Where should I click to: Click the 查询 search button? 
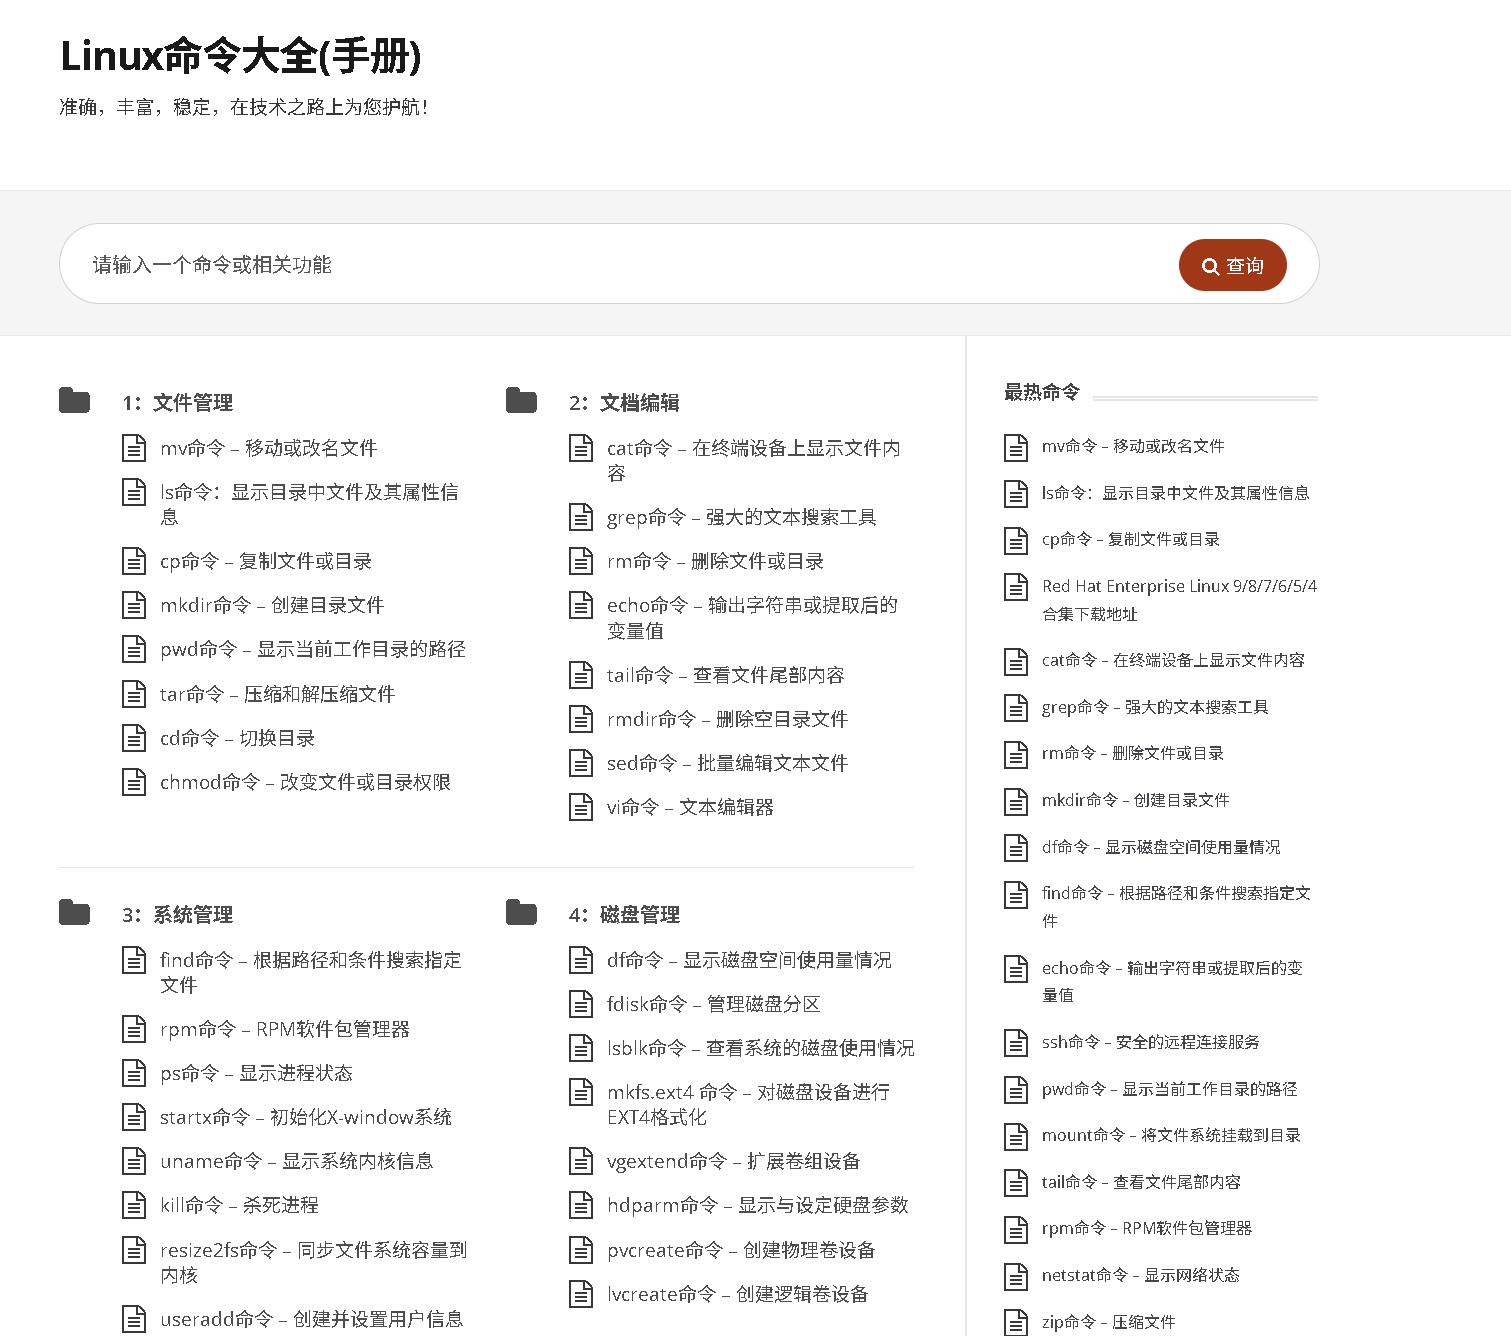point(1232,265)
